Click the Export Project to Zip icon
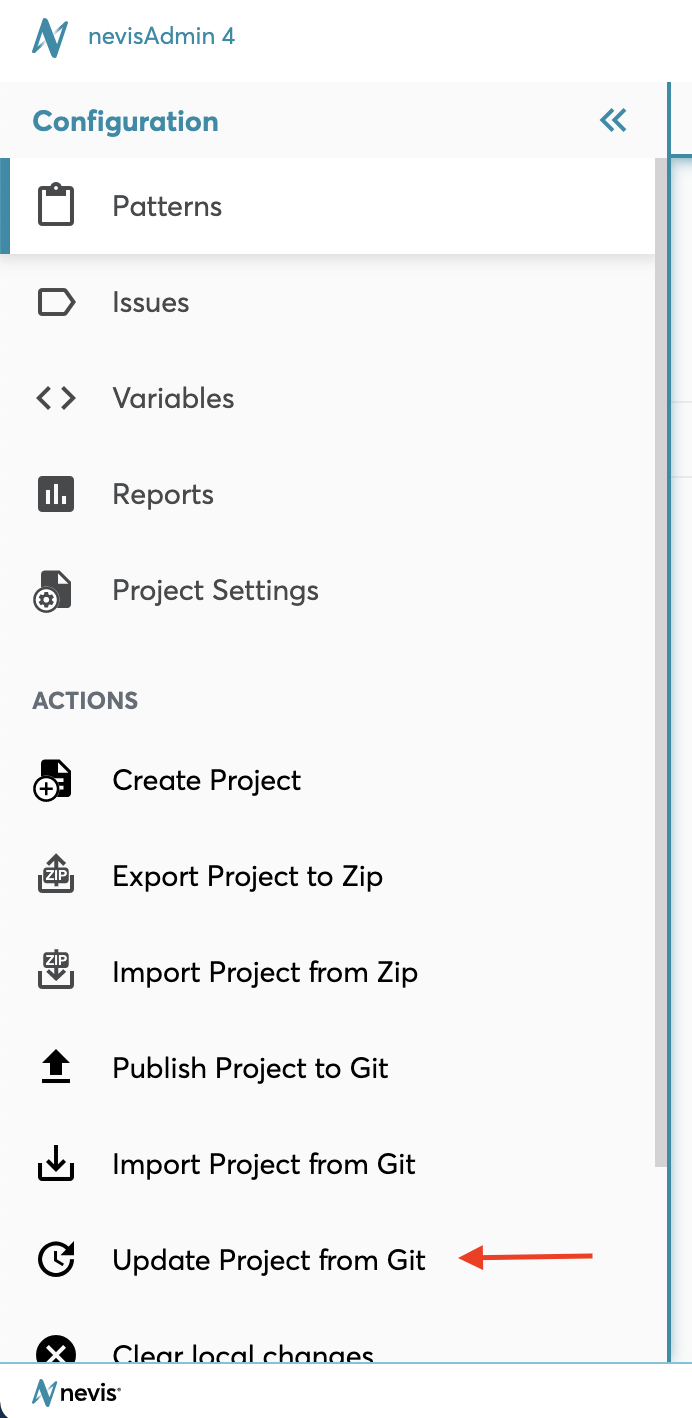Screen dimensions: 692x1418 coord(56,876)
